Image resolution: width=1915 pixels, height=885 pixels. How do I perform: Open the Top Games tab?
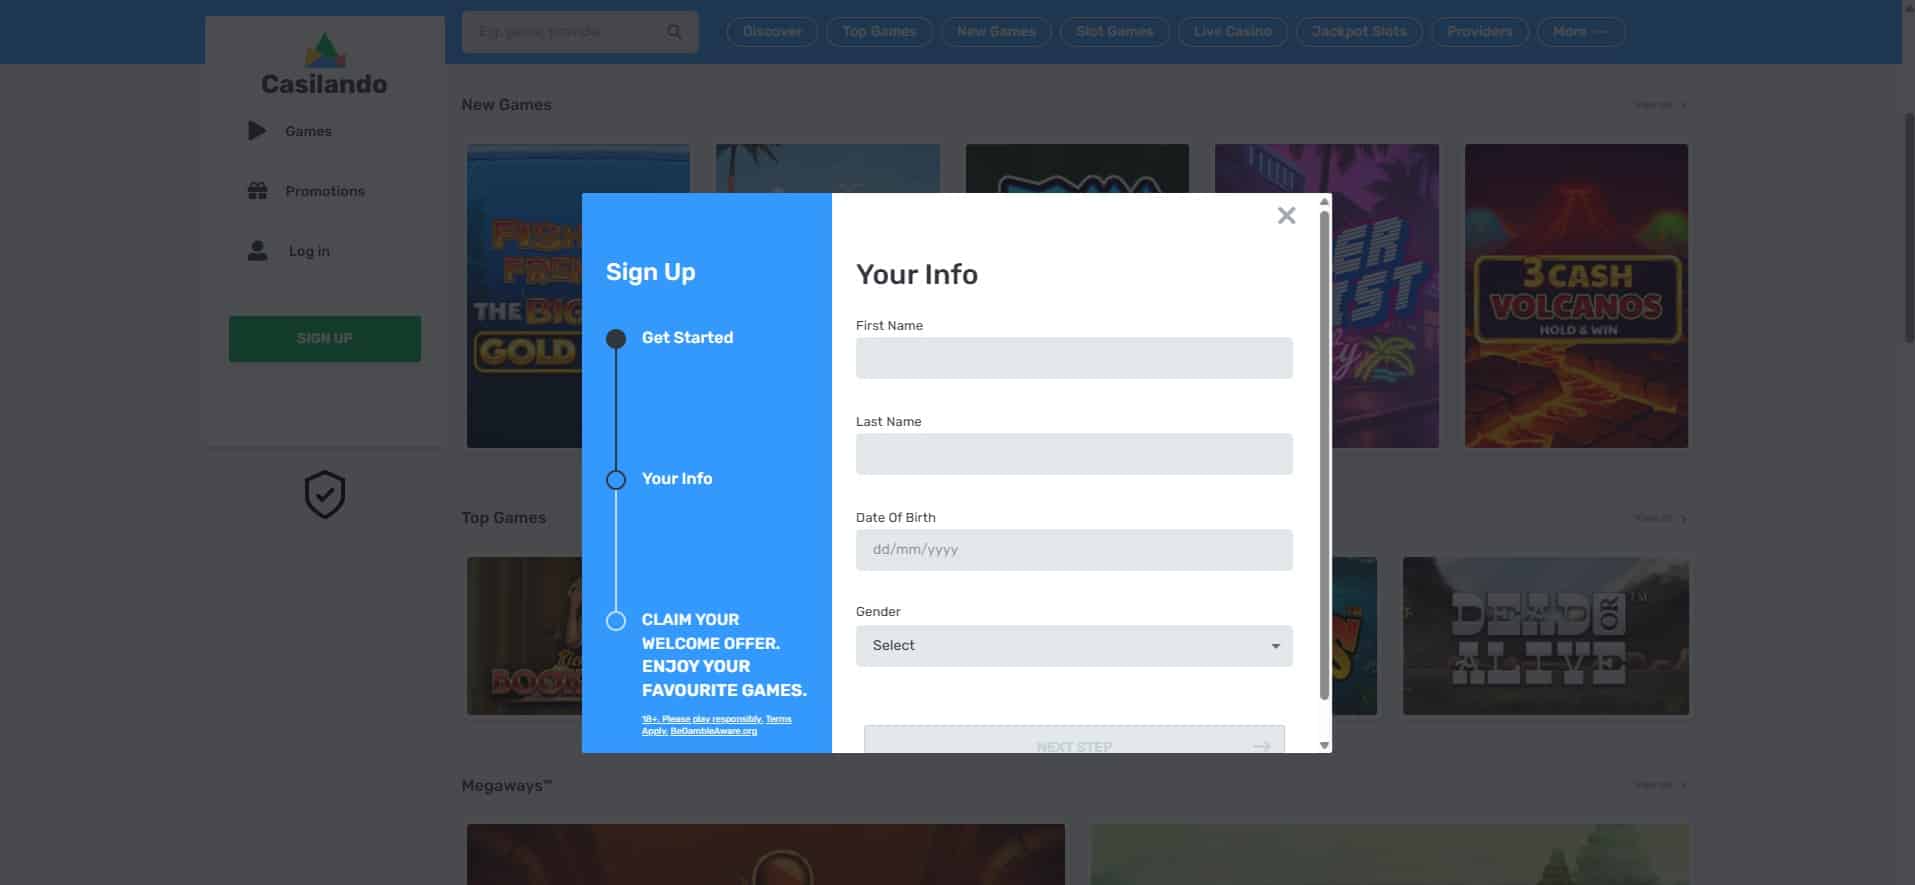[x=879, y=32]
